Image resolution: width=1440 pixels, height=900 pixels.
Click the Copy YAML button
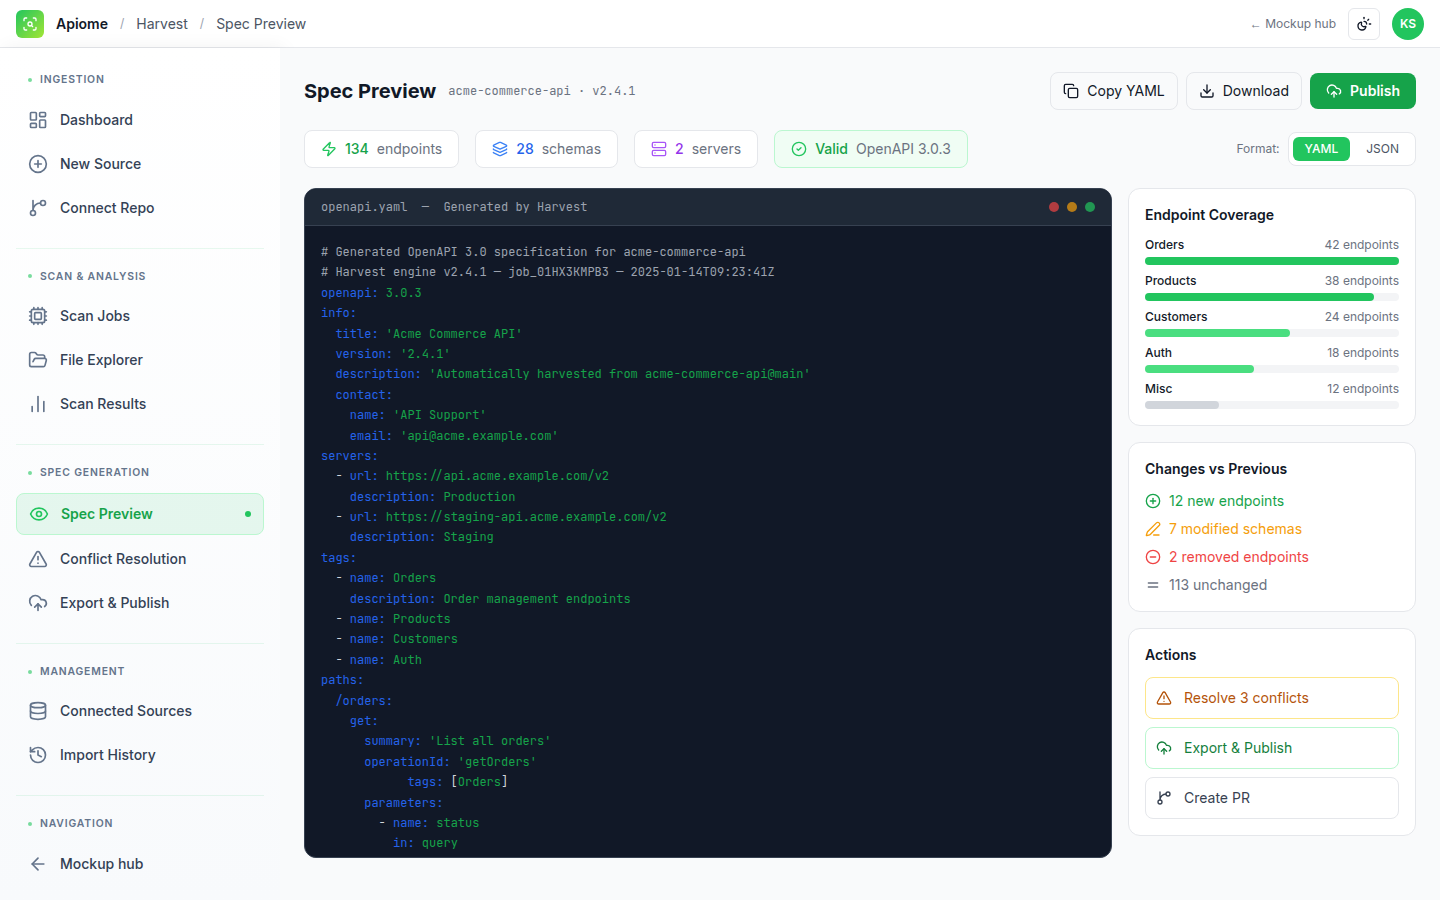(1114, 91)
